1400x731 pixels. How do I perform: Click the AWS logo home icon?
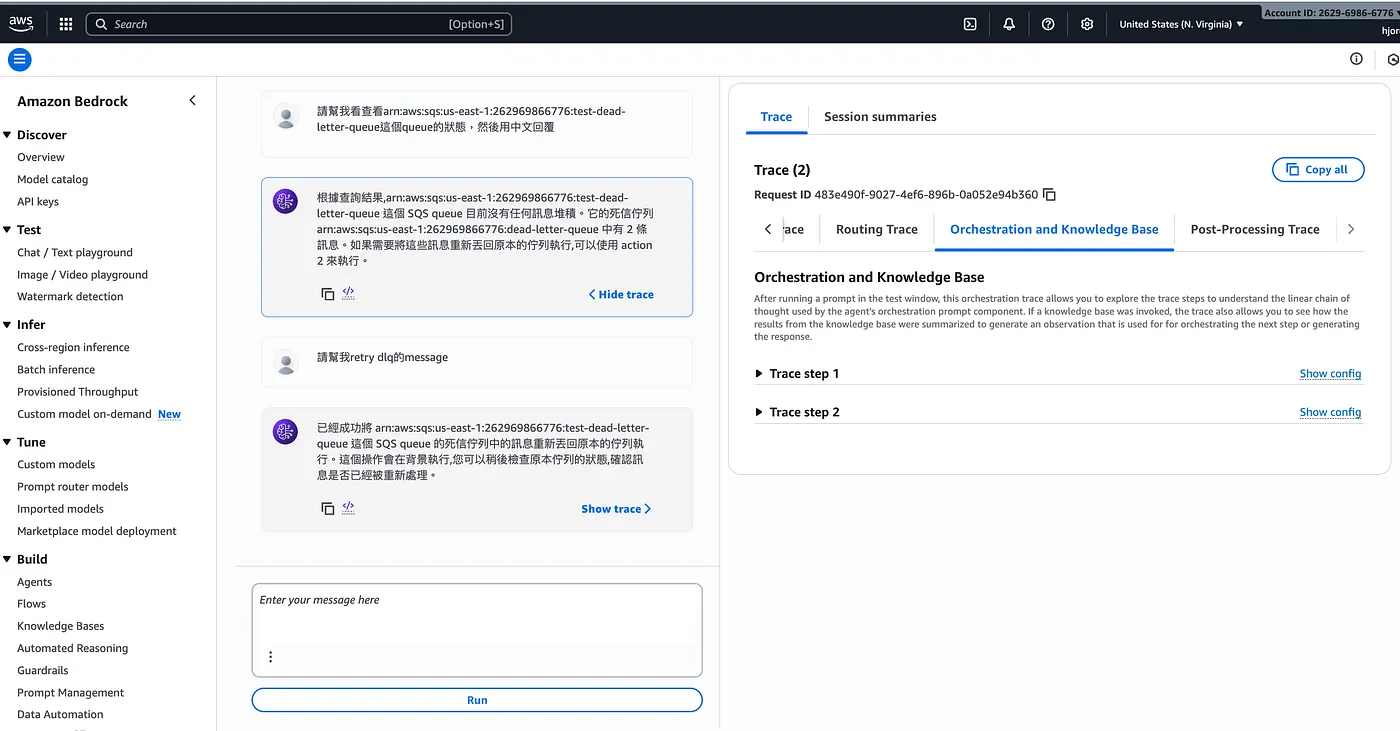[21, 24]
